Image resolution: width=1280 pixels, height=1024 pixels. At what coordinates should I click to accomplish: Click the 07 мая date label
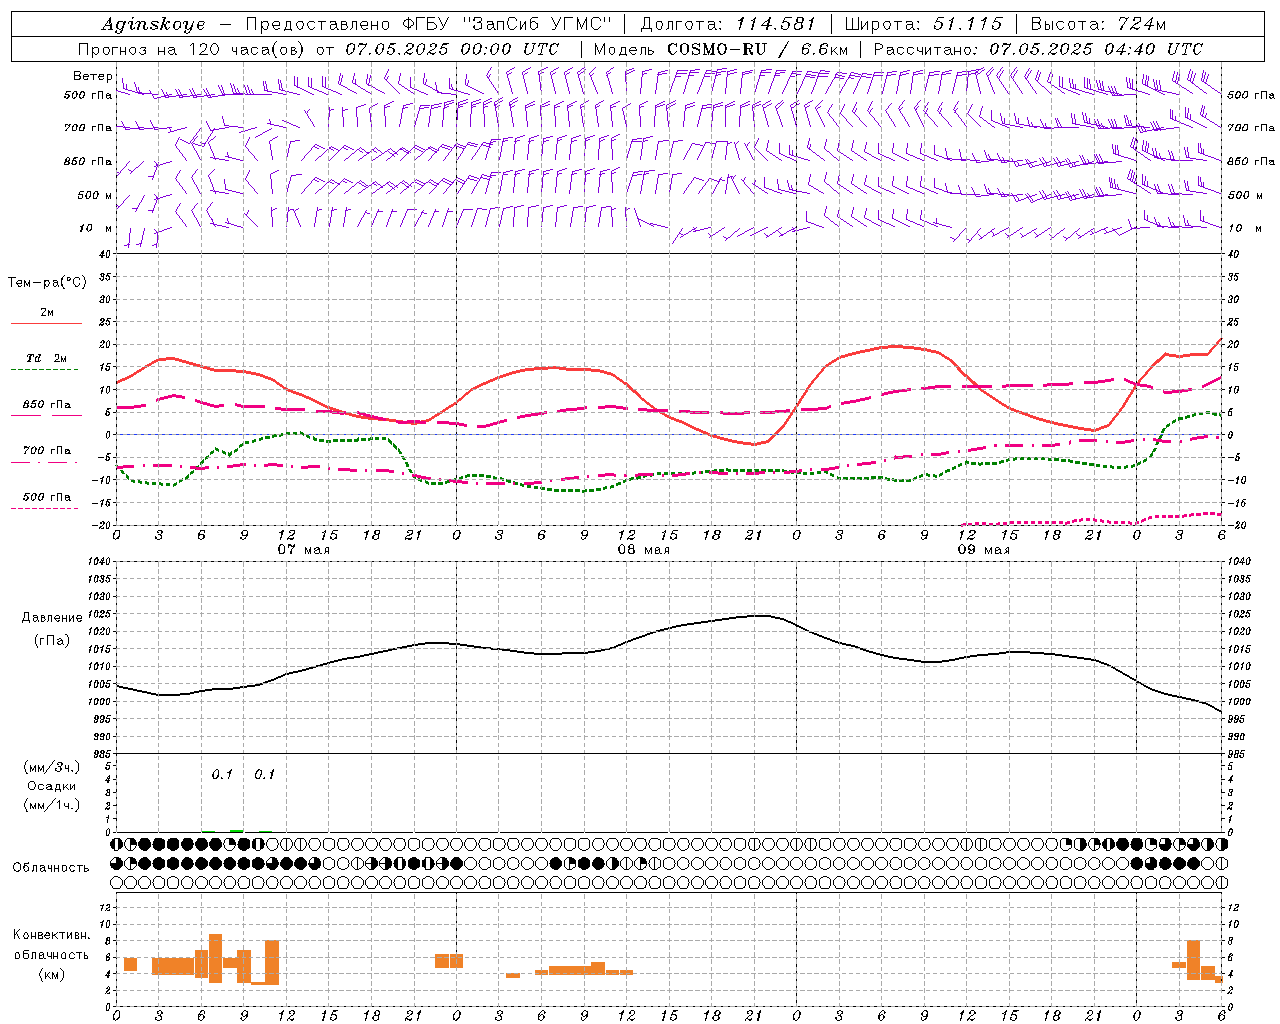click(x=304, y=550)
